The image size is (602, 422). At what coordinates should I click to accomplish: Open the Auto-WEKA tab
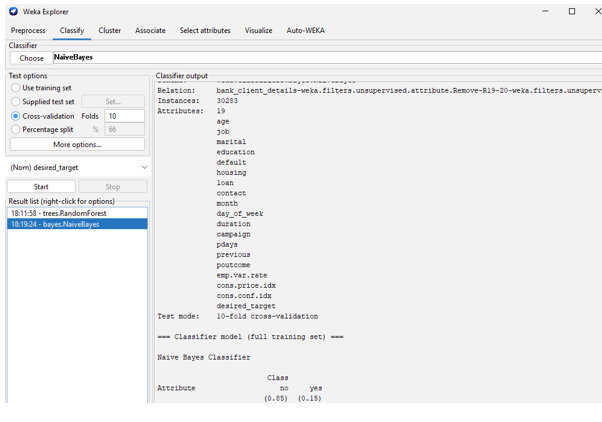[306, 30]
